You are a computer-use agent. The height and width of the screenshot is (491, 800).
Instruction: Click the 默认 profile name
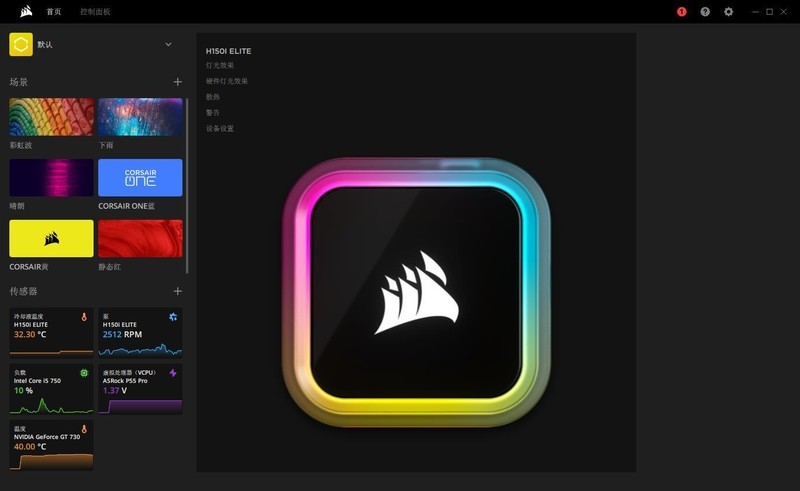pyautogui.click(x=45, y=44)
